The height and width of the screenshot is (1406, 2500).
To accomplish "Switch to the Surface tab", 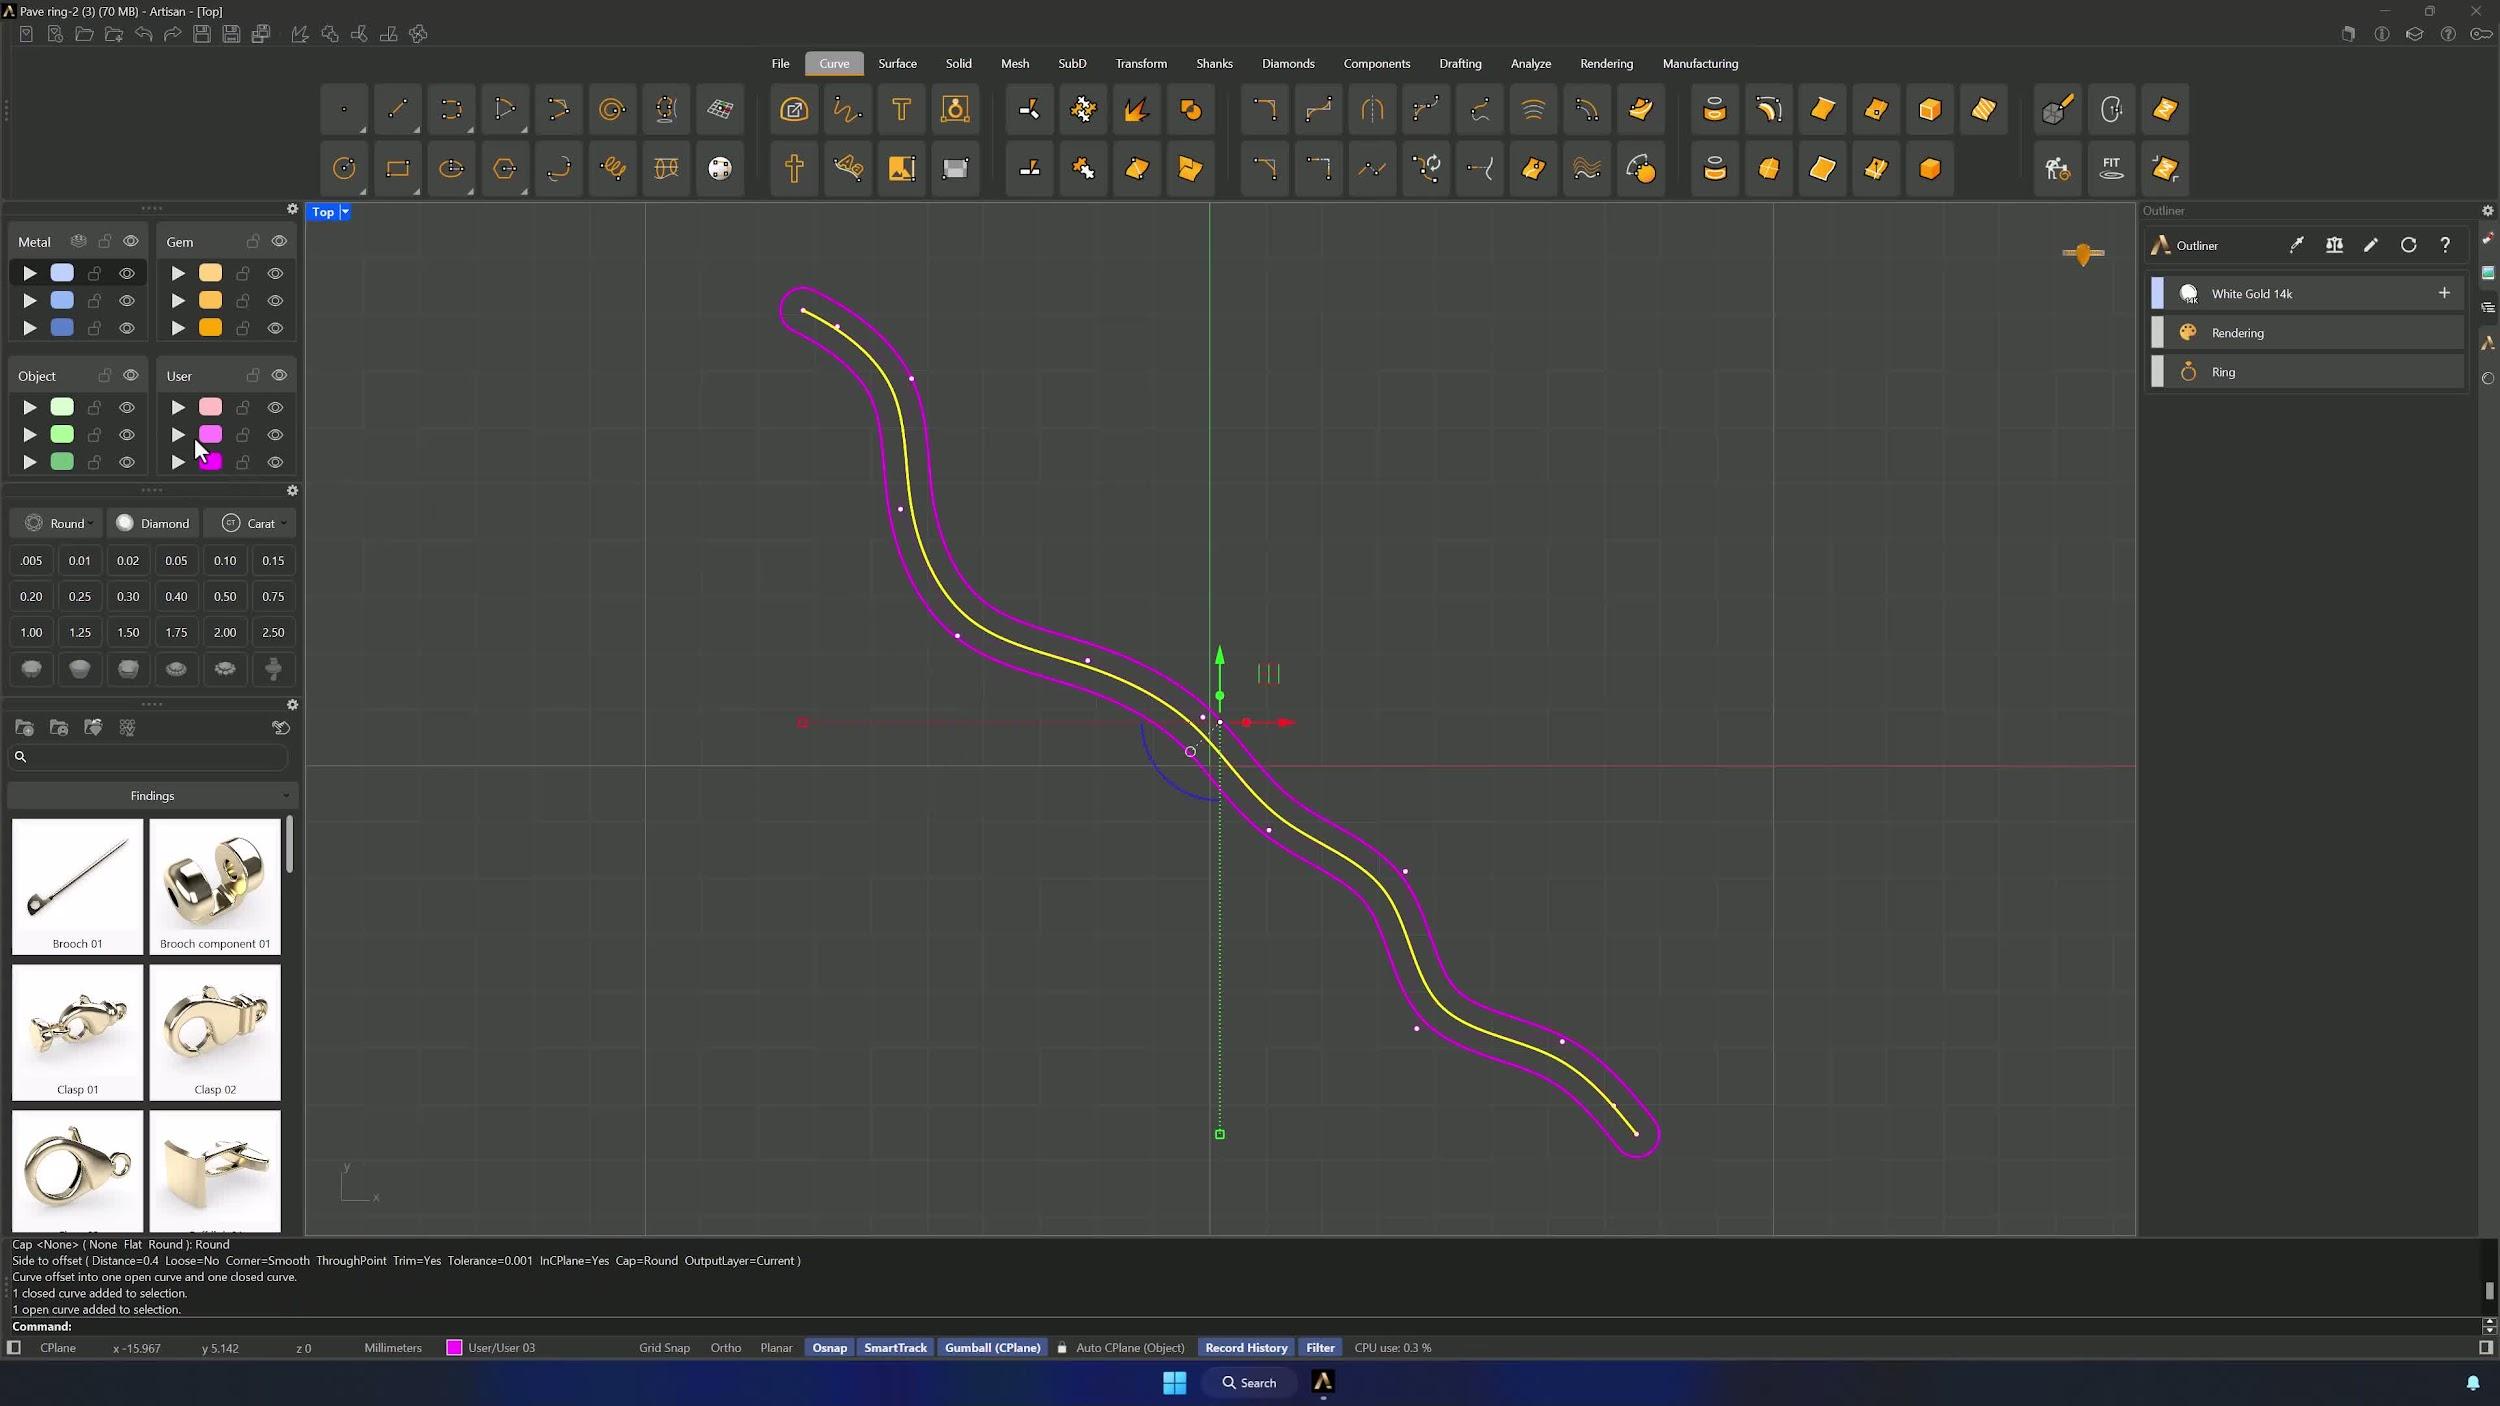I will tap(897, 63).
